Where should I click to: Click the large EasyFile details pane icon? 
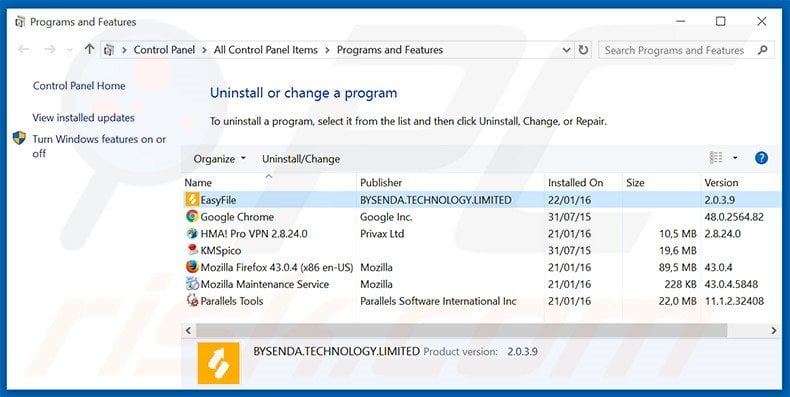coord(218,363)
